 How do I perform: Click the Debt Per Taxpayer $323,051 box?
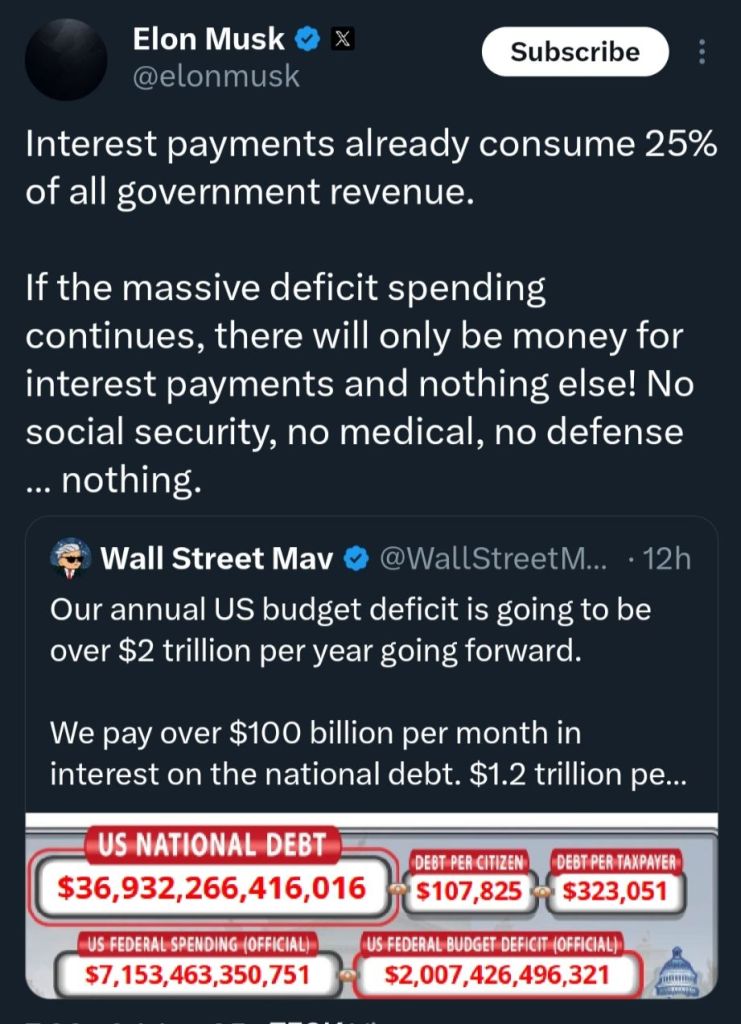point(615,890)
